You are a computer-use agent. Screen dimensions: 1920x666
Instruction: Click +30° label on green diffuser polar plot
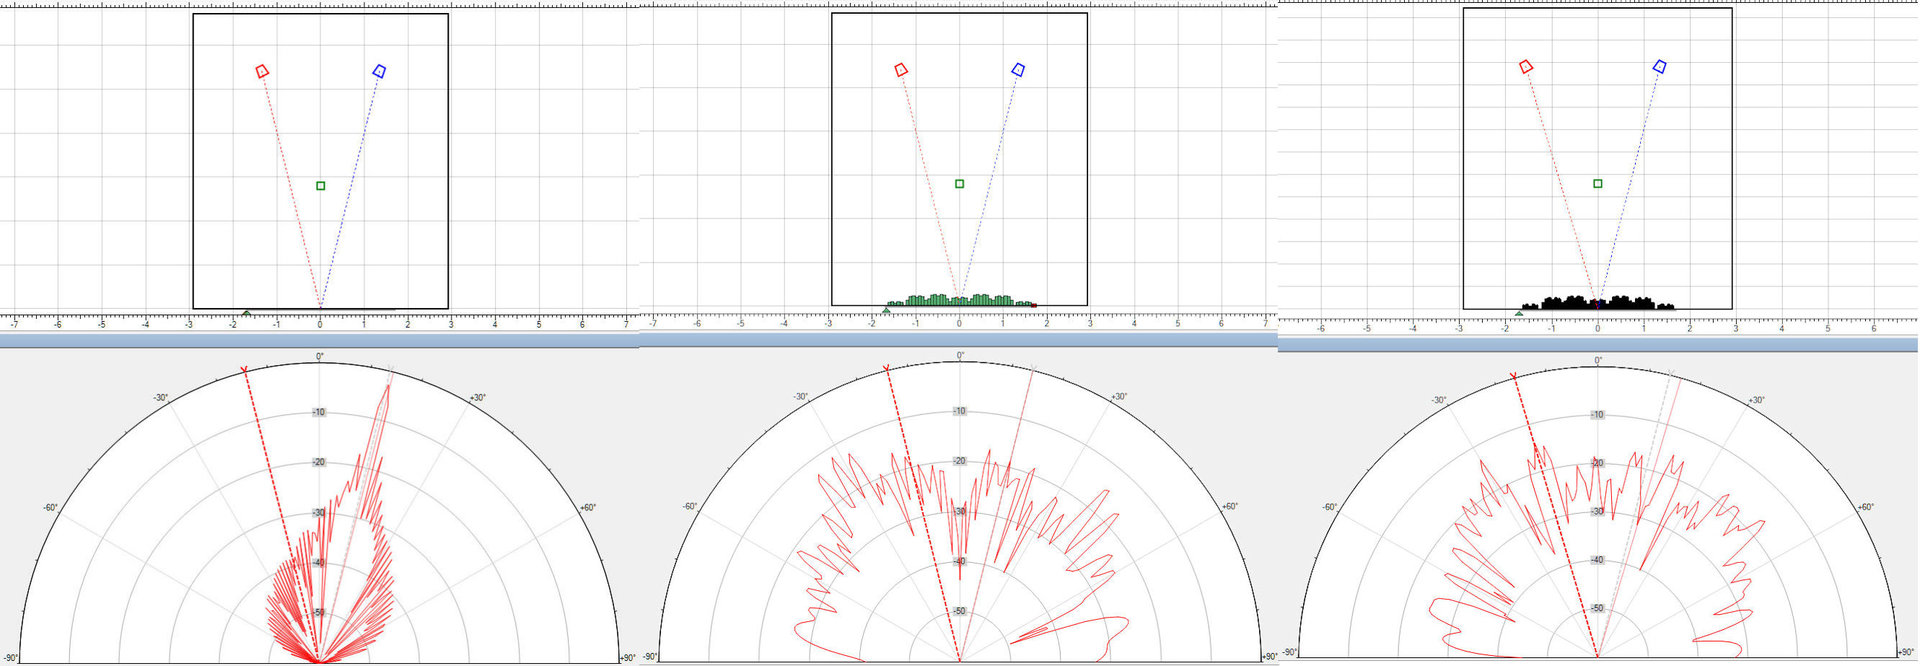[x=1119, y=397]
